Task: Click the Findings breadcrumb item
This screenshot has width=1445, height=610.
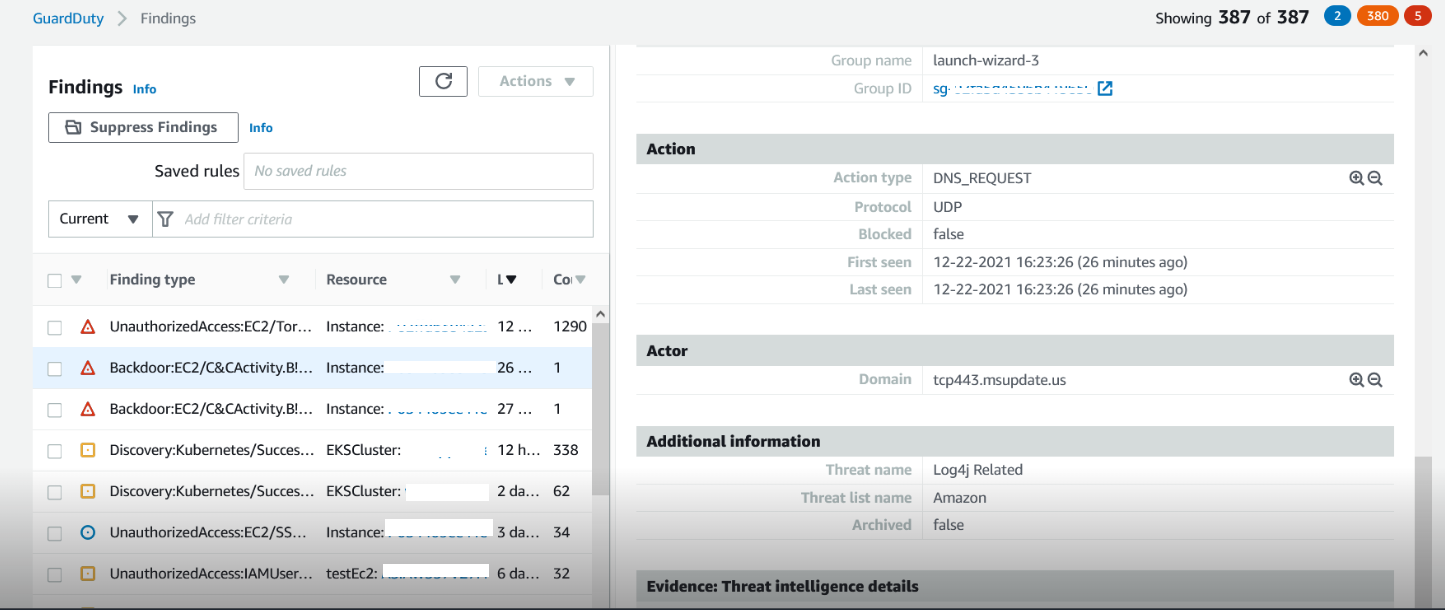Action: [168, 17]
